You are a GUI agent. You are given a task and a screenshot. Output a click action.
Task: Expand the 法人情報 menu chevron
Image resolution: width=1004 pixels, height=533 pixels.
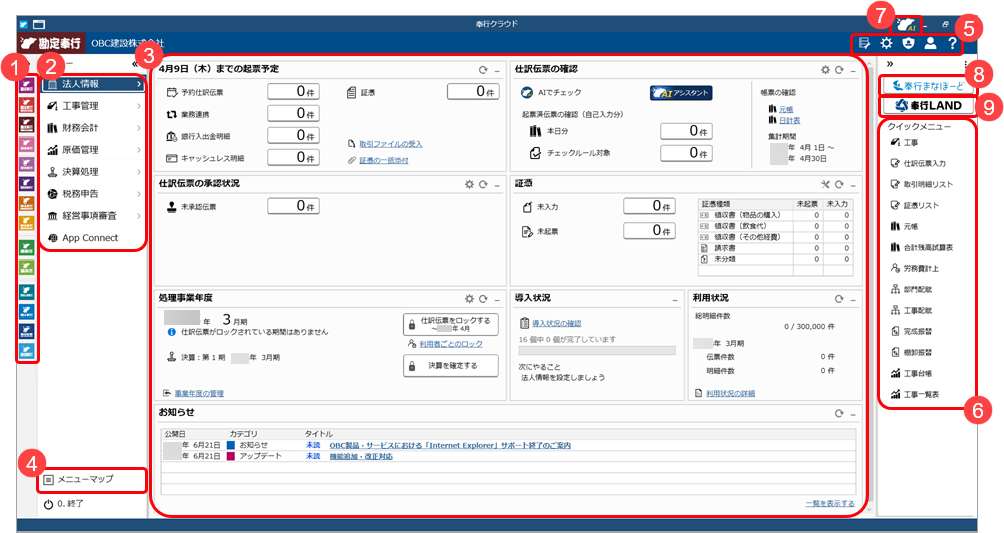click(x=138, y=84)
